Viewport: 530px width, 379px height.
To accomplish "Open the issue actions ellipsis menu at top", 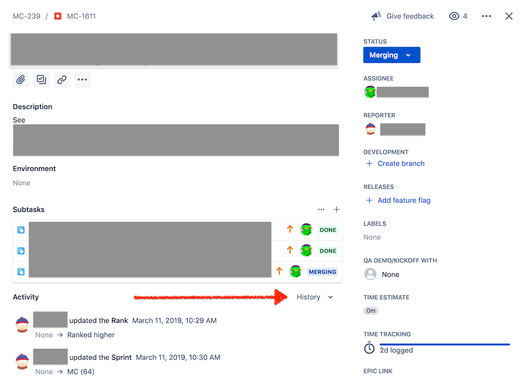I will click(x=486, y=16).
